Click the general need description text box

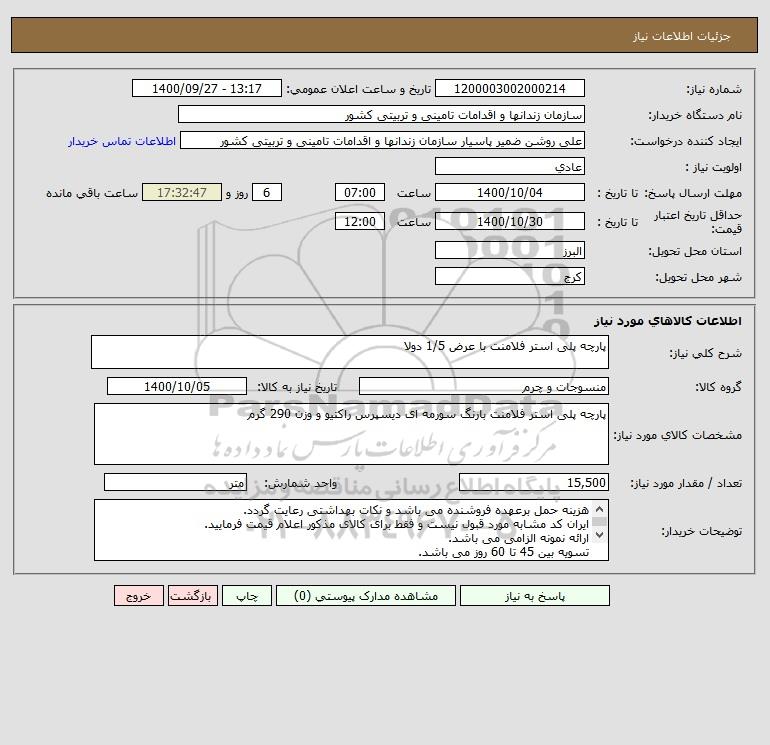pyautogui.click(x=350, y=352)
